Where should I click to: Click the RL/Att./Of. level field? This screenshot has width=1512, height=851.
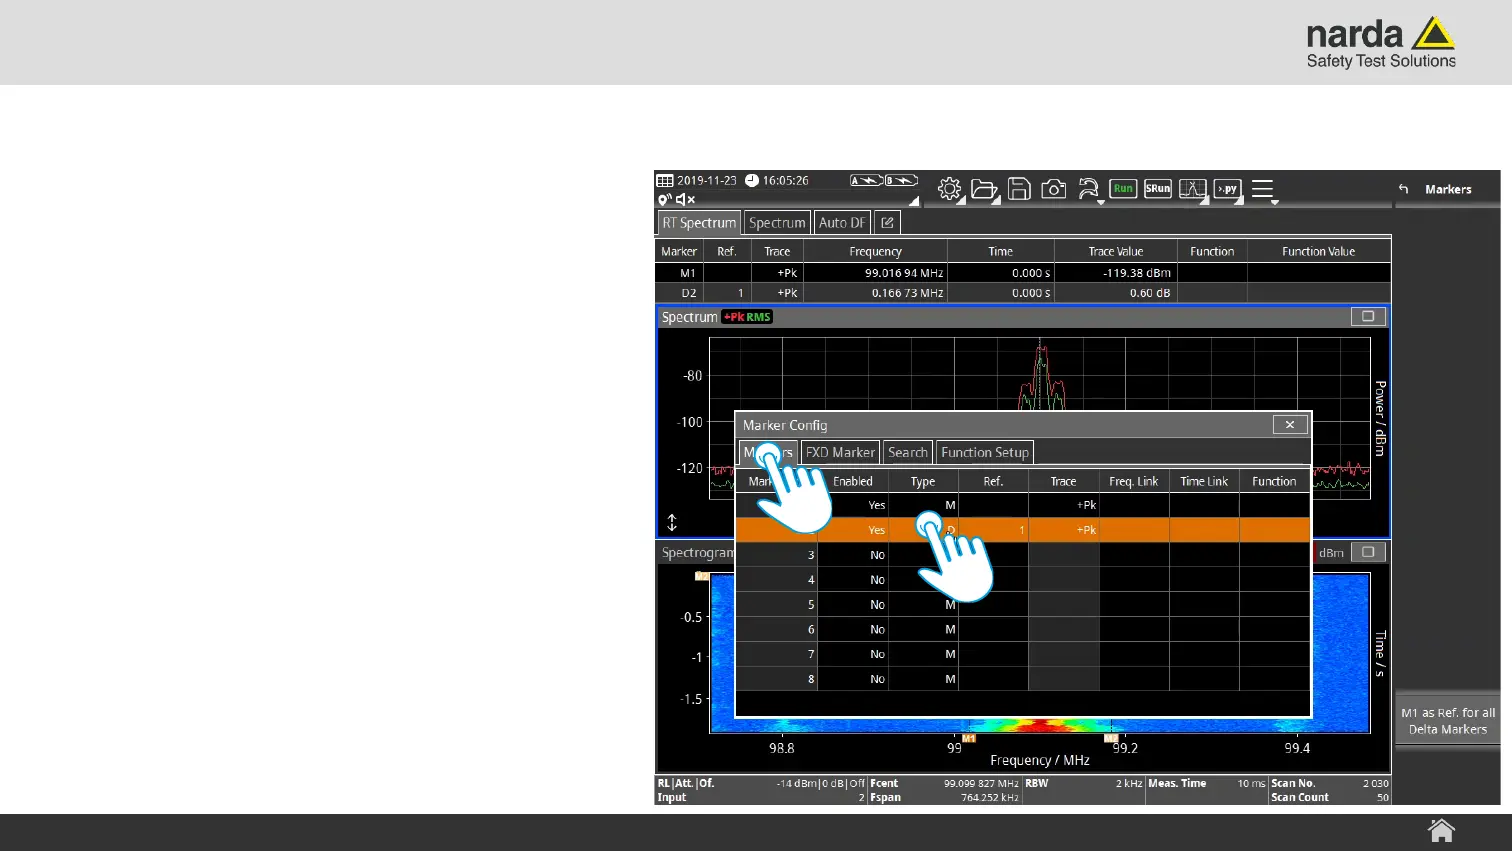coord(761,784)
